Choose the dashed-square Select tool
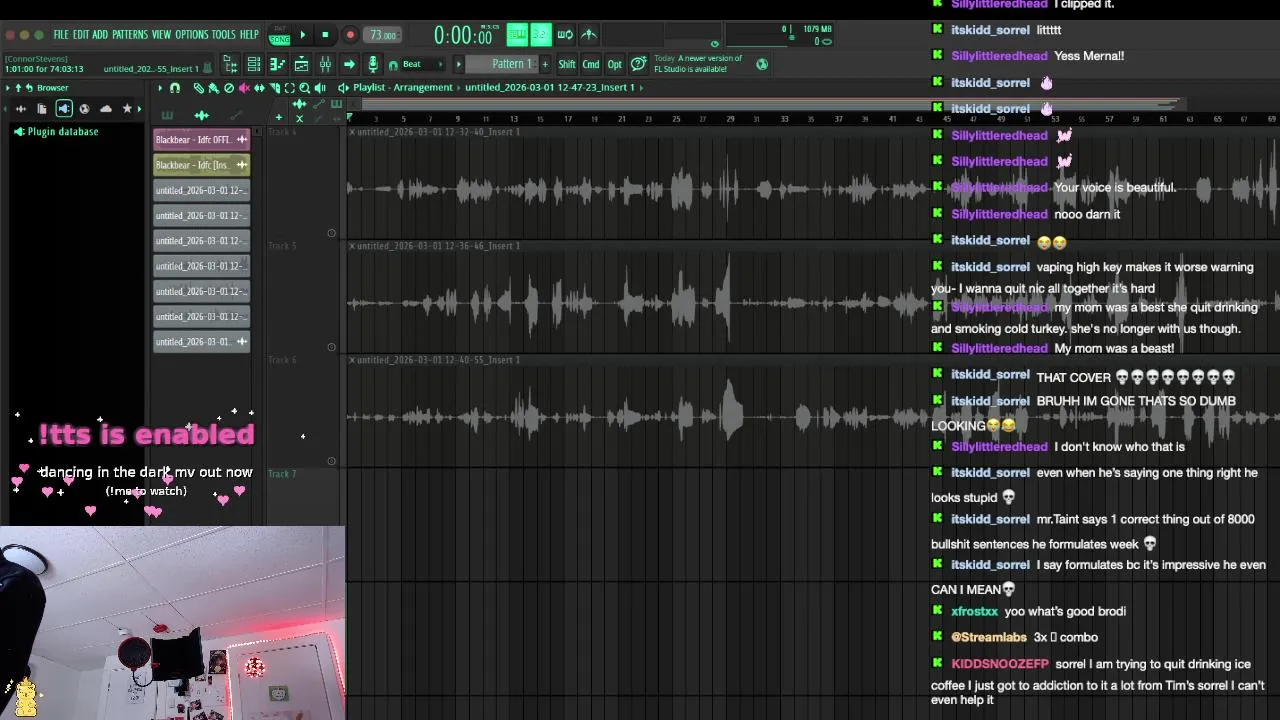 [x=289, y=87]
